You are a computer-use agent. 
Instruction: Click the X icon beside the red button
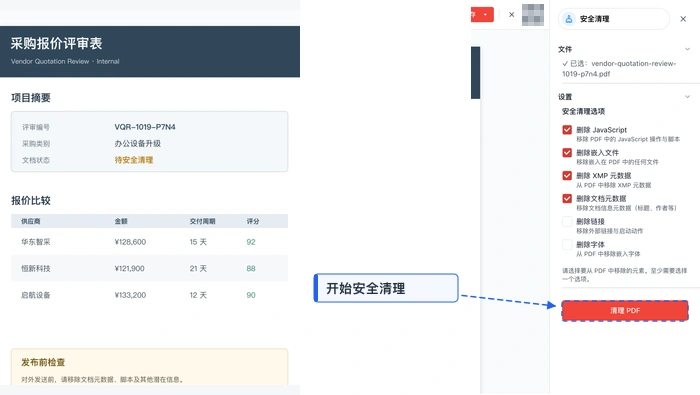click(512, 15)
